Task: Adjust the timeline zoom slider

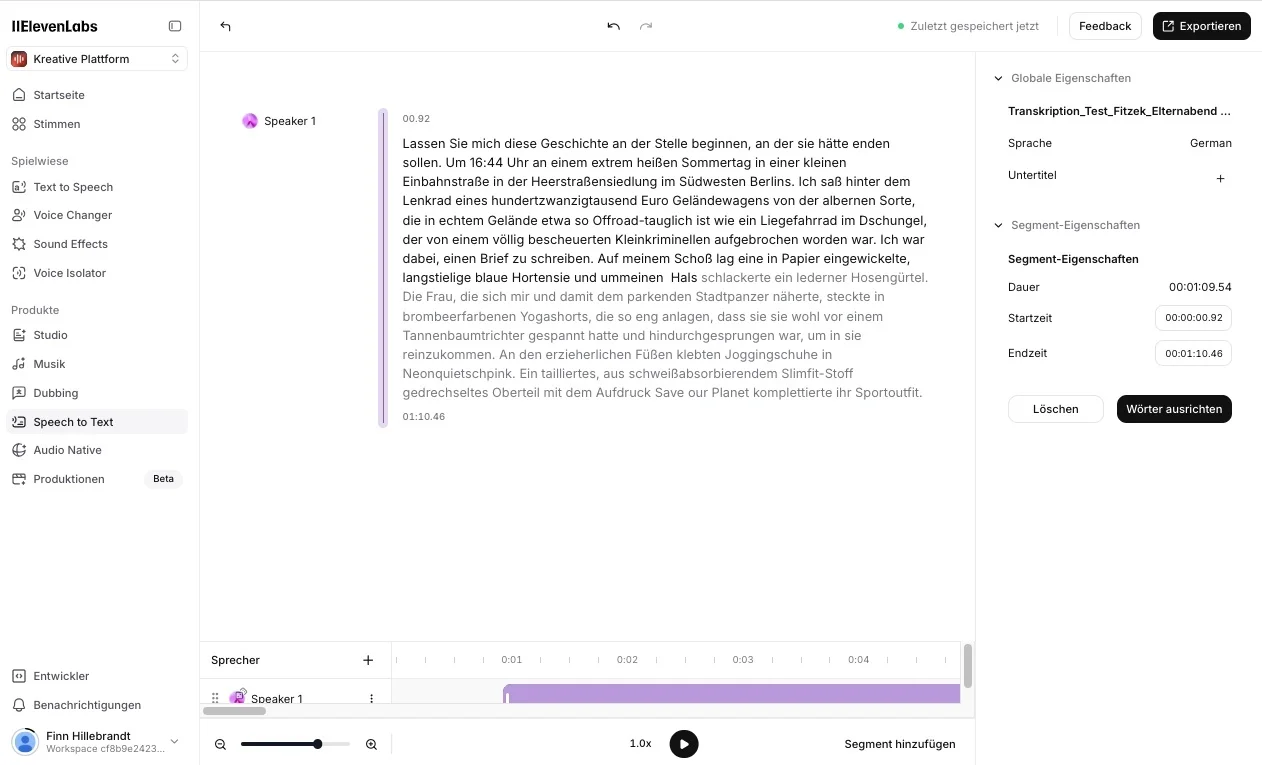Action: coord(317,744)
